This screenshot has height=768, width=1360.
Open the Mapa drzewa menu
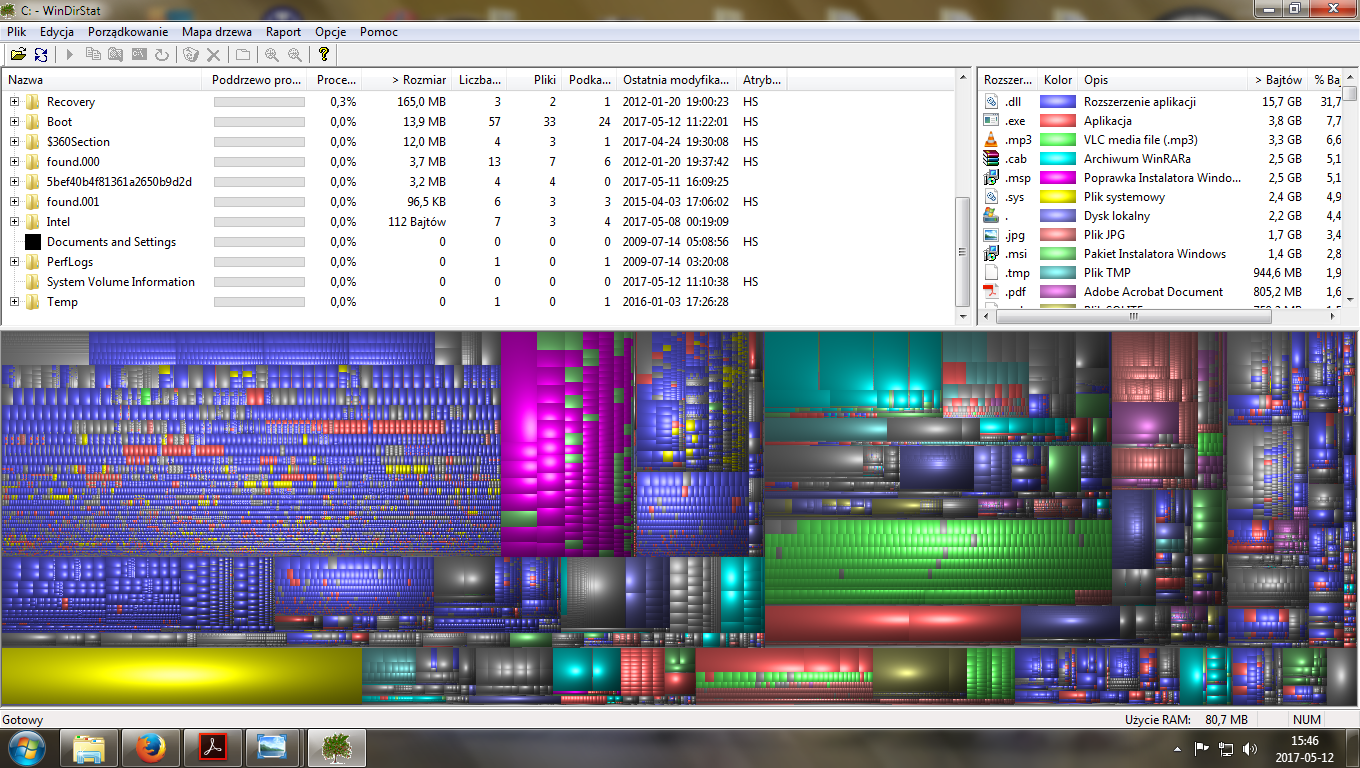tap(217, 32)
